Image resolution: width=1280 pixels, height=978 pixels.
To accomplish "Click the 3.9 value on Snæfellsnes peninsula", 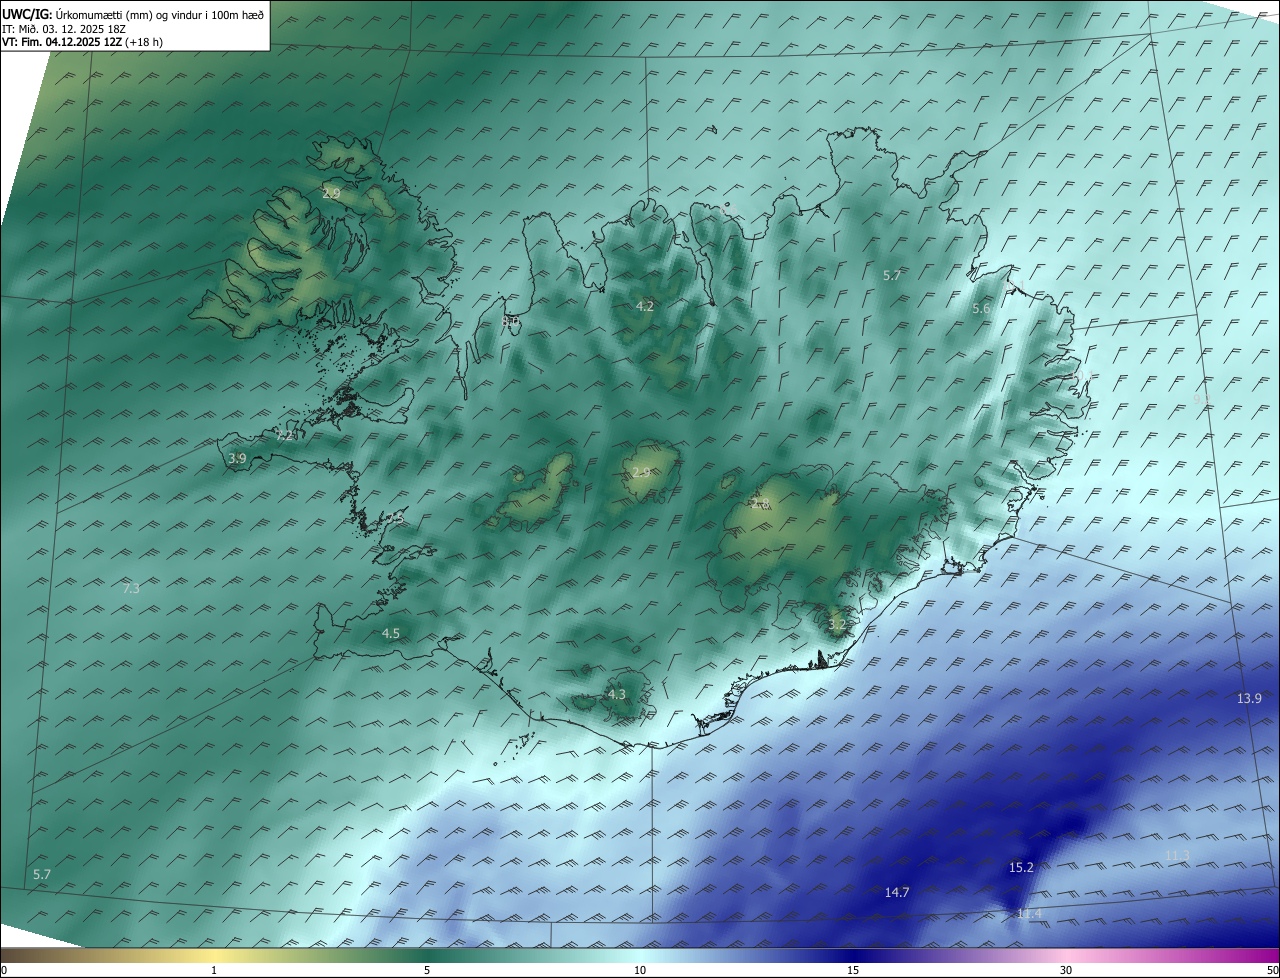I will tap(237, 458).
